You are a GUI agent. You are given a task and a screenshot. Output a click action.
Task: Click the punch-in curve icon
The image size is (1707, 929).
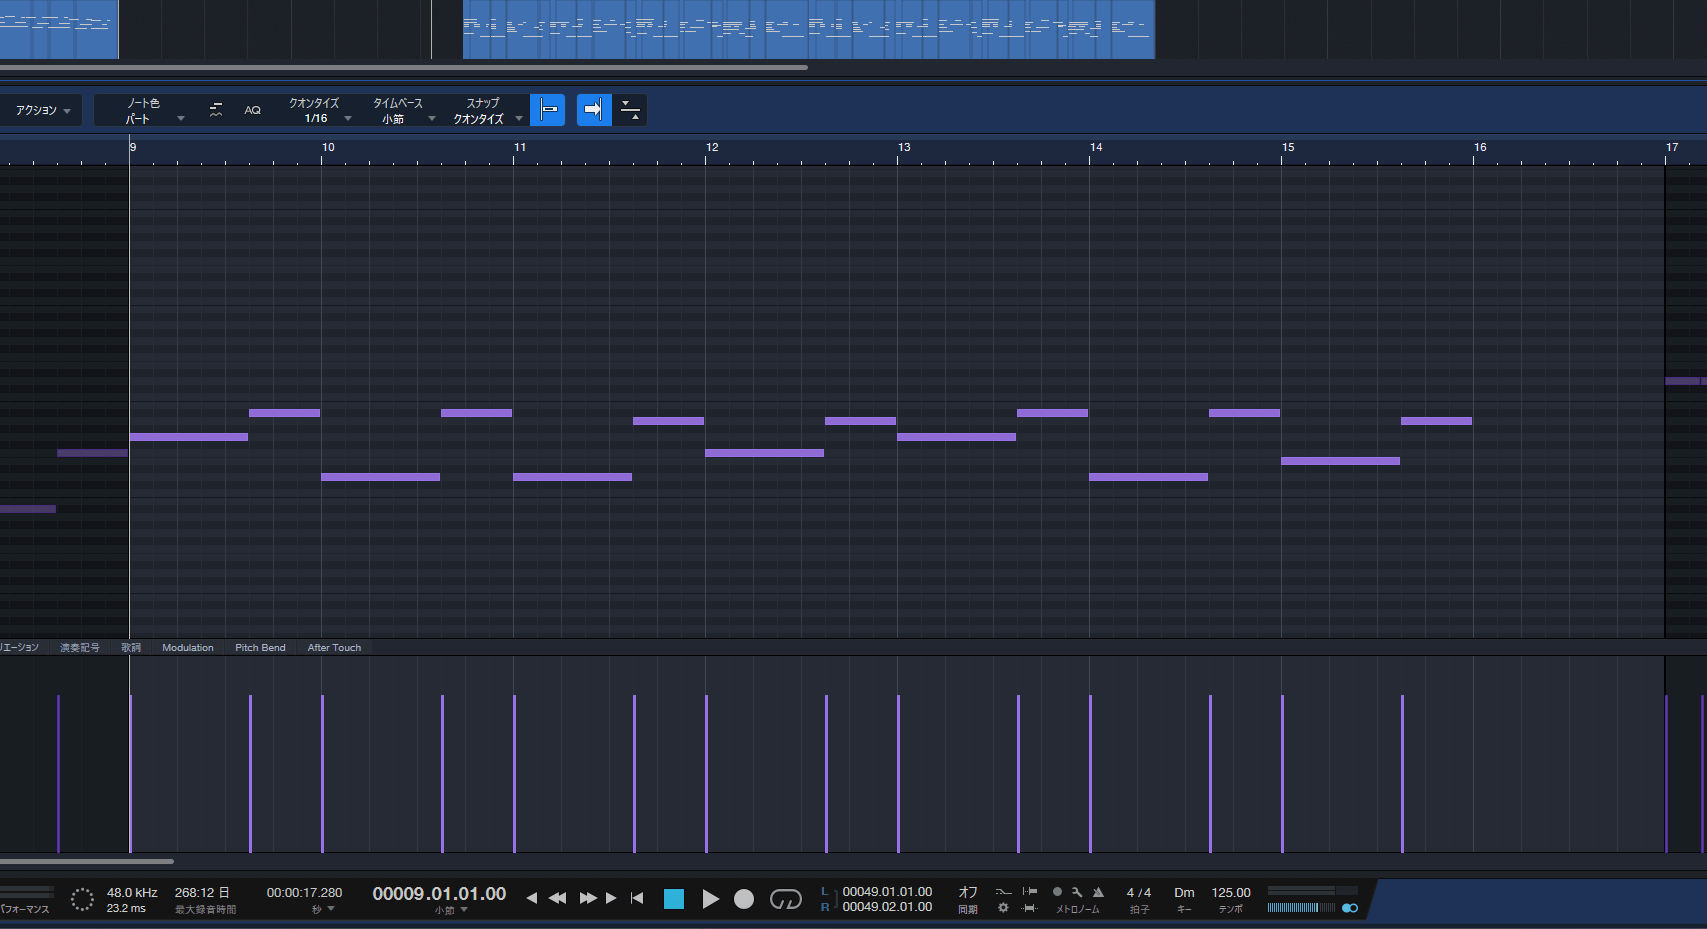point(1003,891)
